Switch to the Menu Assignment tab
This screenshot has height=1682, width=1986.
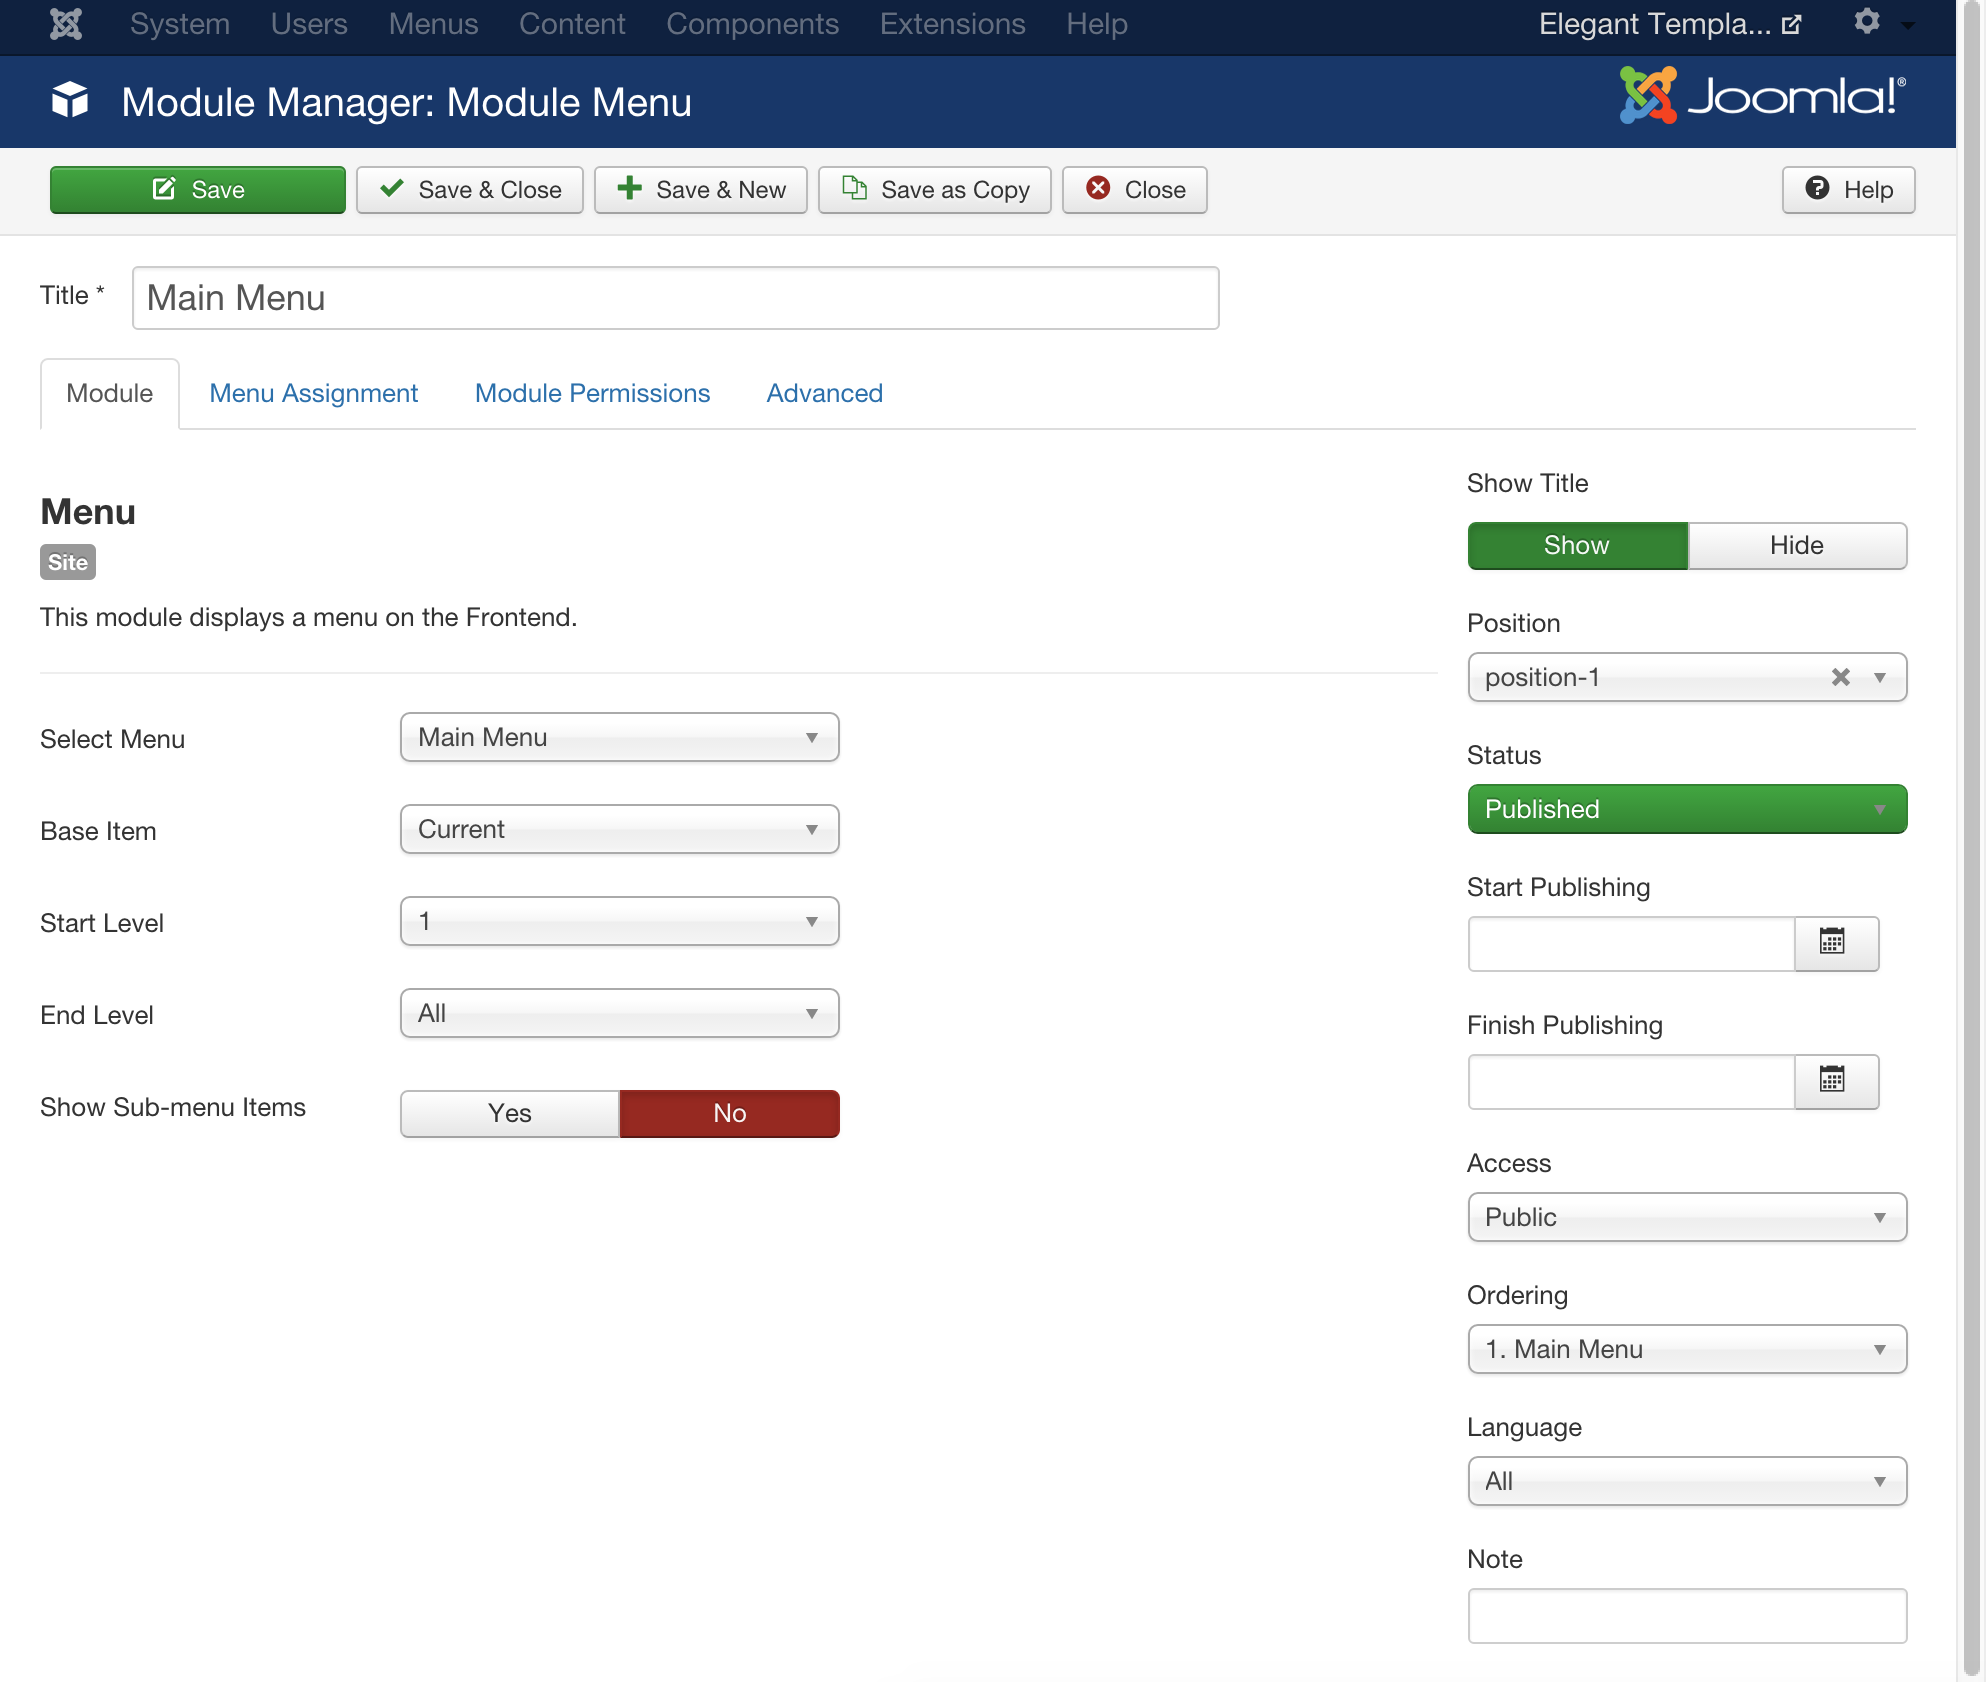click(313, 393)
